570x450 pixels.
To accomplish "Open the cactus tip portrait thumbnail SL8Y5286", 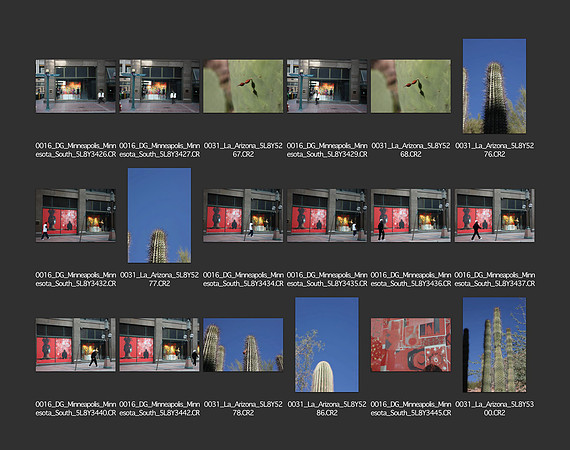I will coord(327,345).
